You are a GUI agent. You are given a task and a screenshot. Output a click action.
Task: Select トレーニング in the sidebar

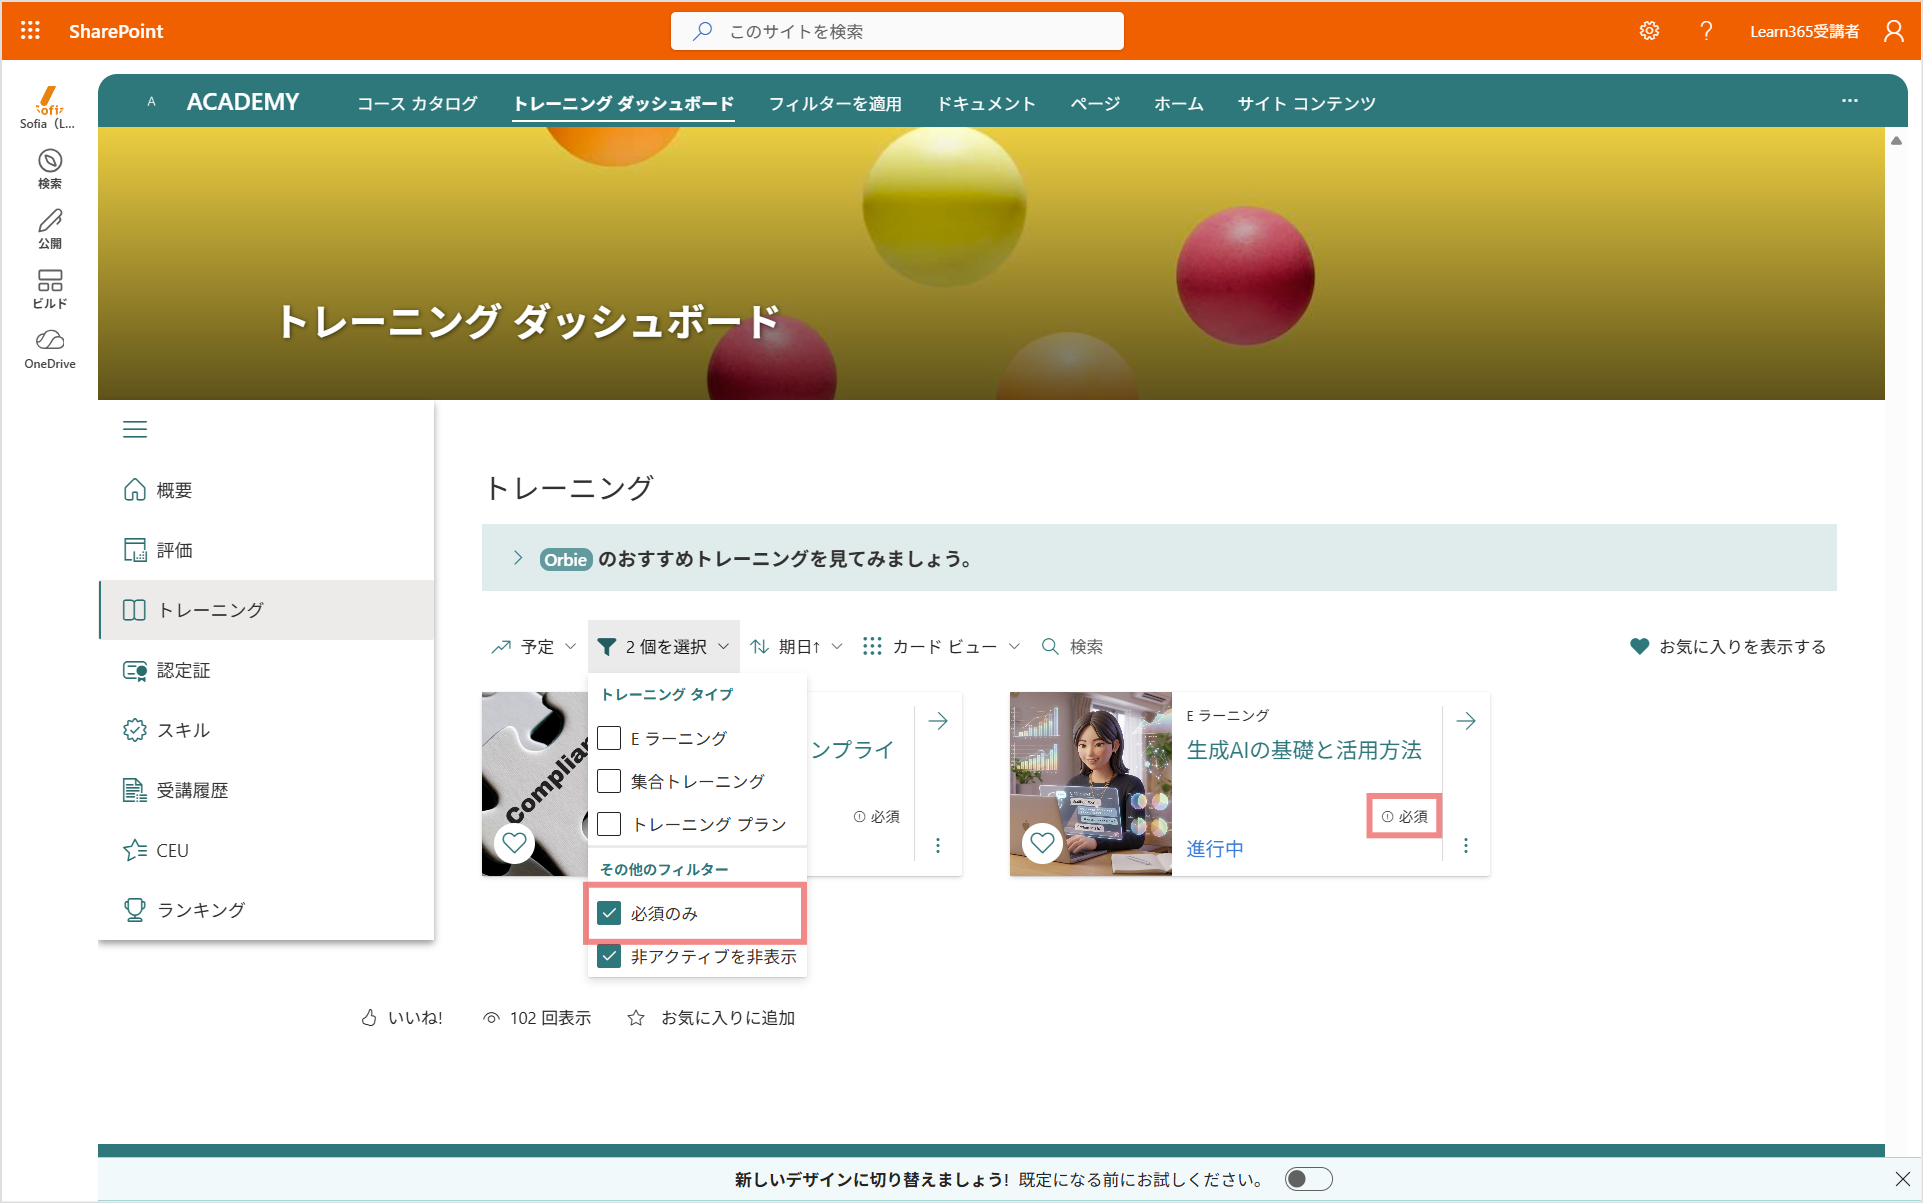coord(267,610)
